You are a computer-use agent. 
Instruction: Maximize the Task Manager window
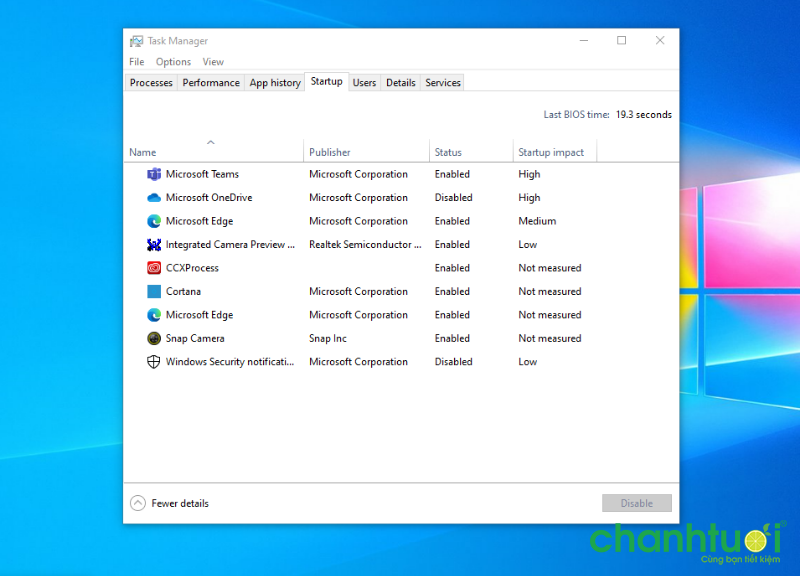click(x=621, y=40)
